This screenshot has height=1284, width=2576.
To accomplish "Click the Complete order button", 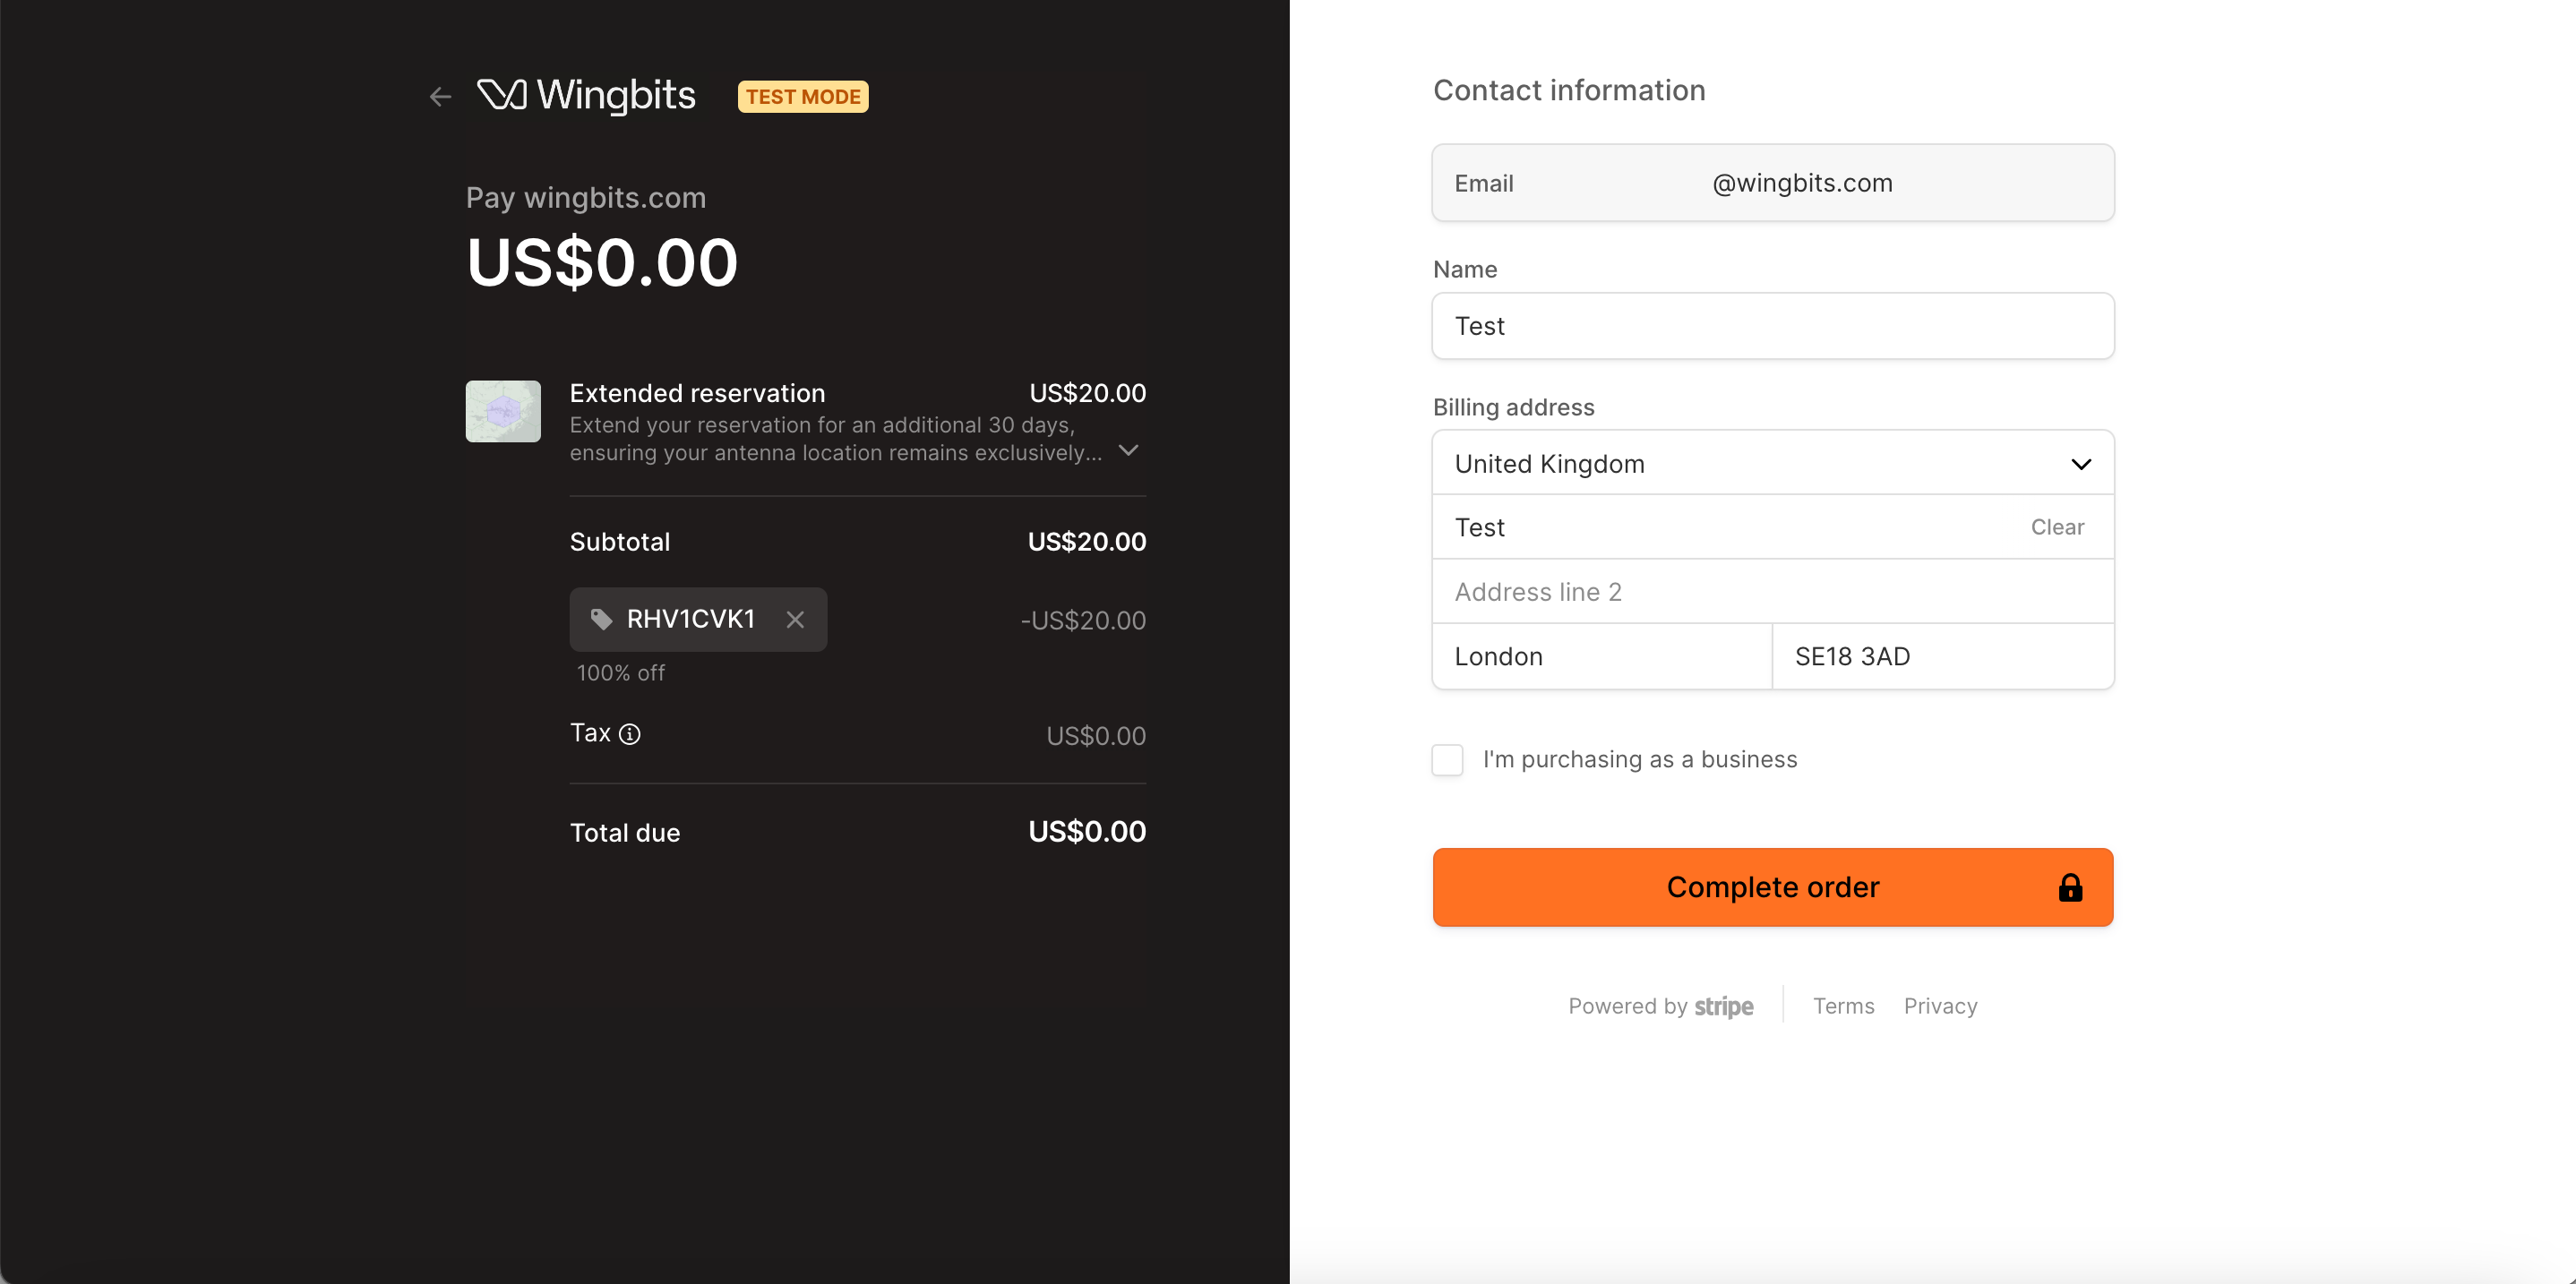I will (1772, 888).
